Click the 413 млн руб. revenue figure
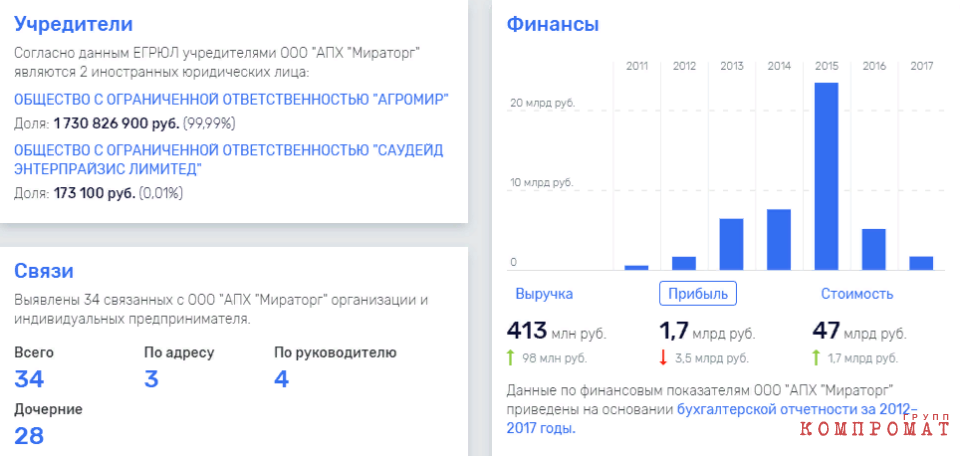Screen dimensions: 960x456 [557, 332]
